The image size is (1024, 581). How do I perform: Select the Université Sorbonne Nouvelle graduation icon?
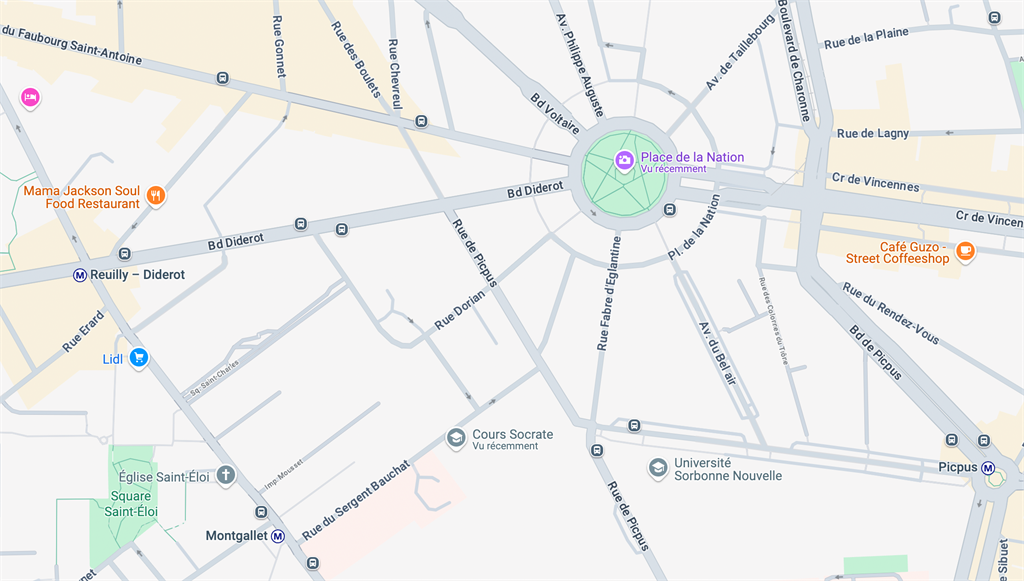click(658, 467)
